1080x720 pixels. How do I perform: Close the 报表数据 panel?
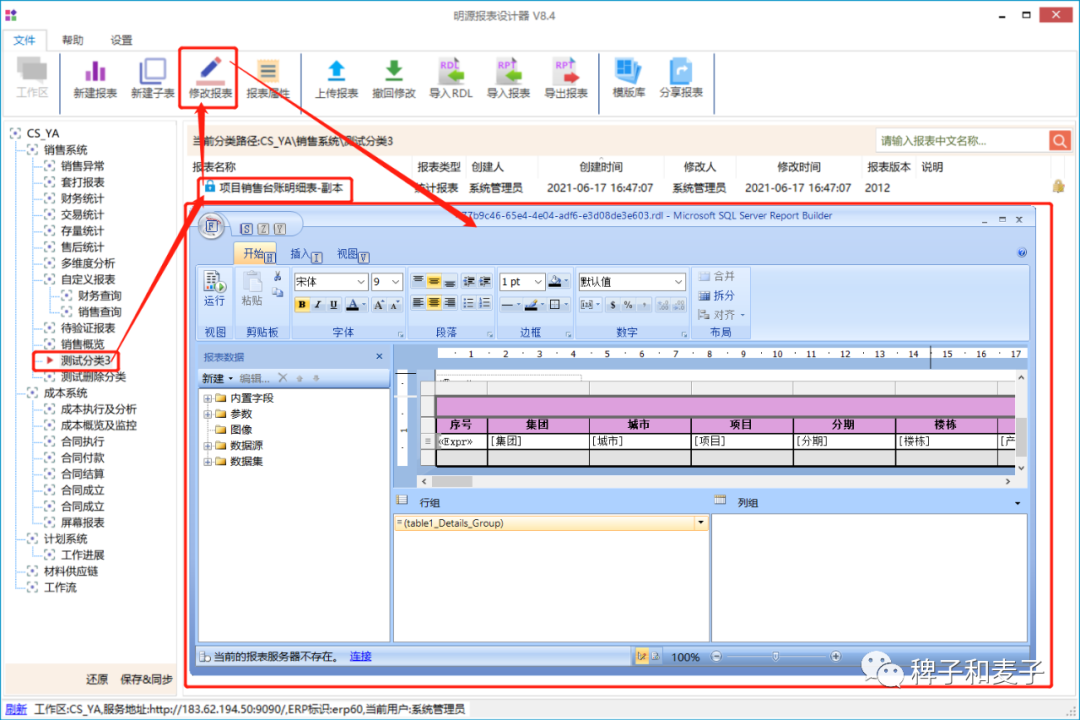coord(380,356)
